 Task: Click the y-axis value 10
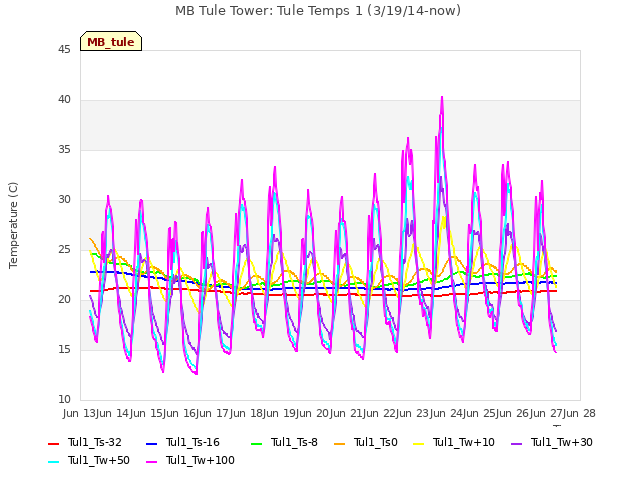(x=64, y=400)
